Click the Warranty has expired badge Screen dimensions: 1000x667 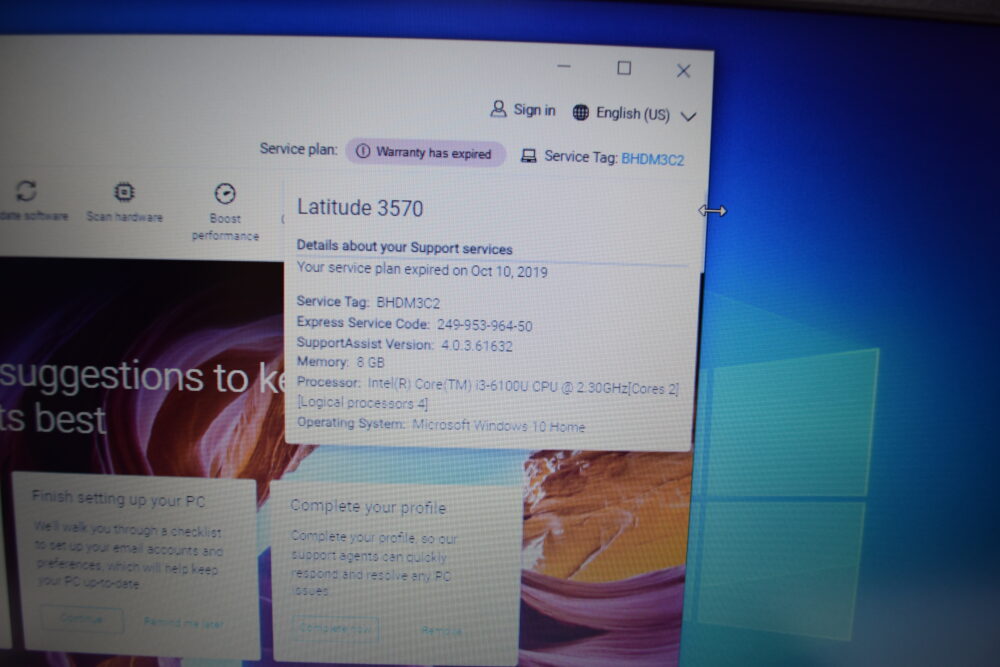425,152
